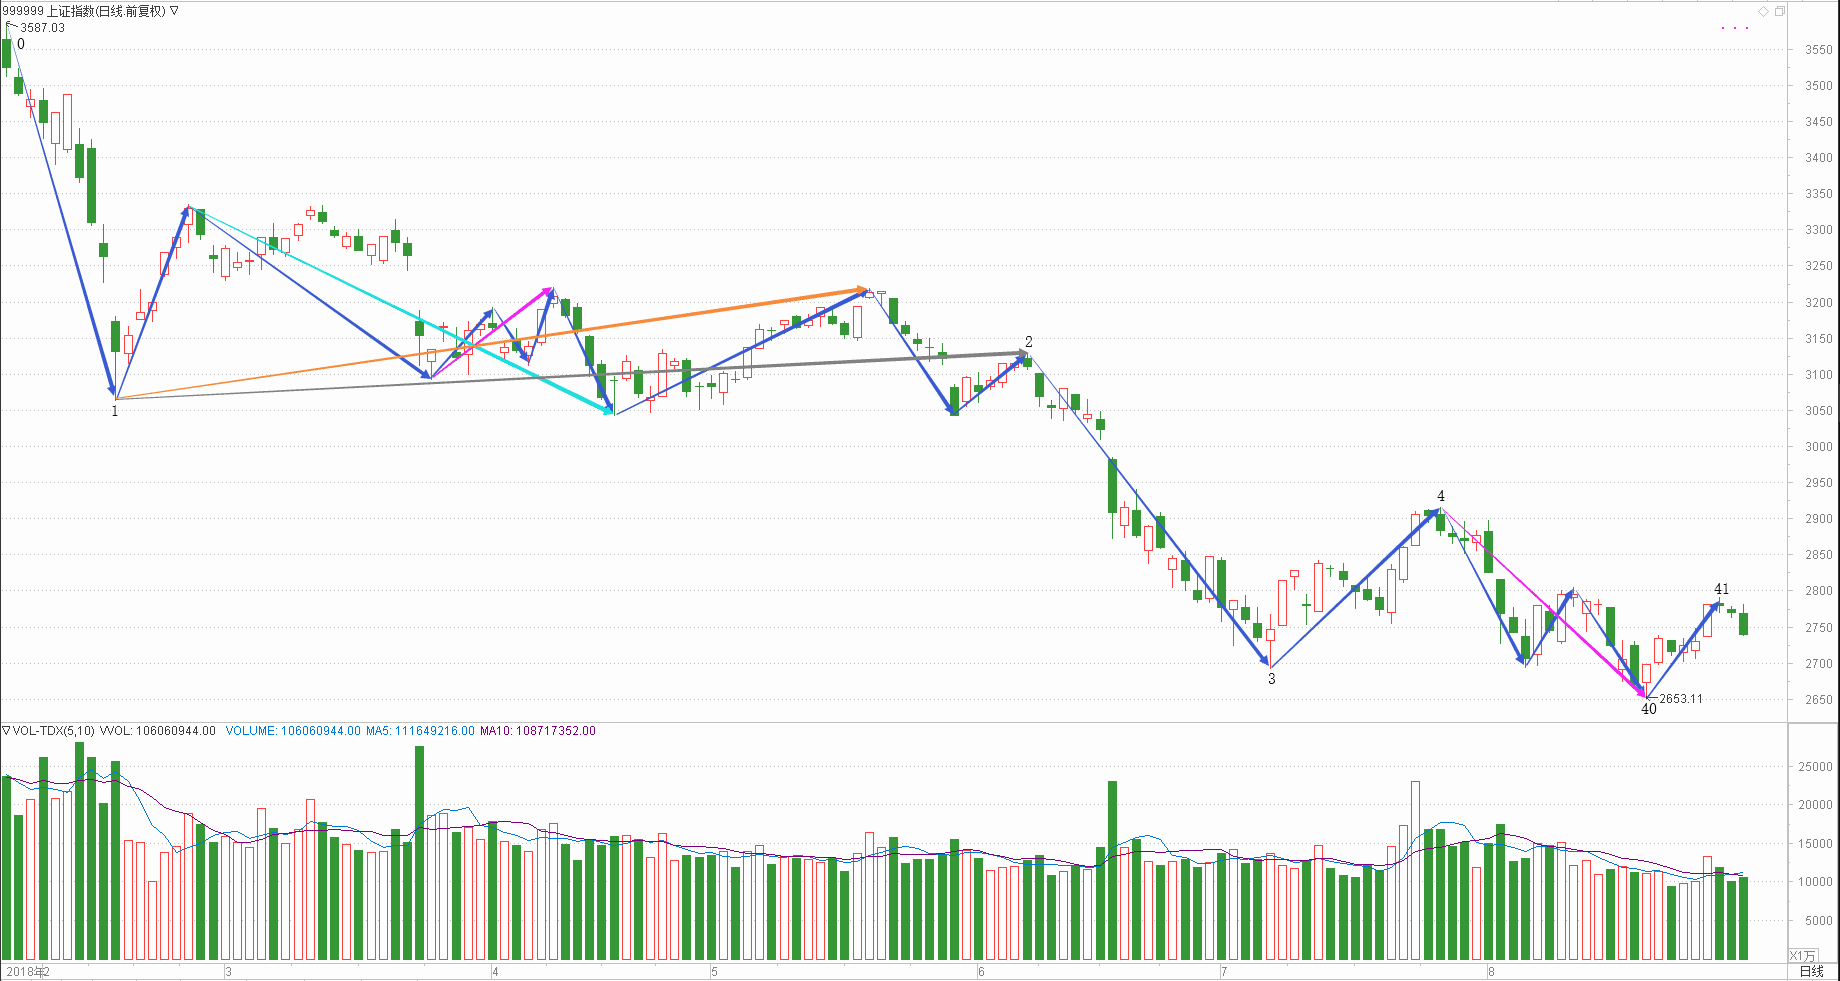Open the dropdown triangle after 上证指数 title
This screenshot has height=981, width=1840.
click(175, 11)
